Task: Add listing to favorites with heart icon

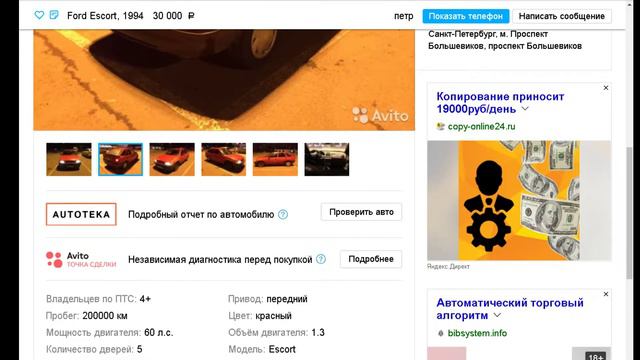Action: click(39, 15)
